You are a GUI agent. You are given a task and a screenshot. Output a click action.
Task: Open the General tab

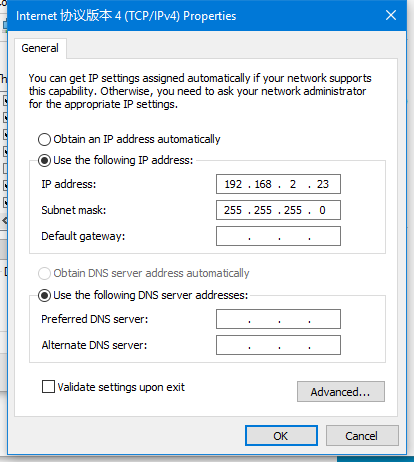(40, 48)
